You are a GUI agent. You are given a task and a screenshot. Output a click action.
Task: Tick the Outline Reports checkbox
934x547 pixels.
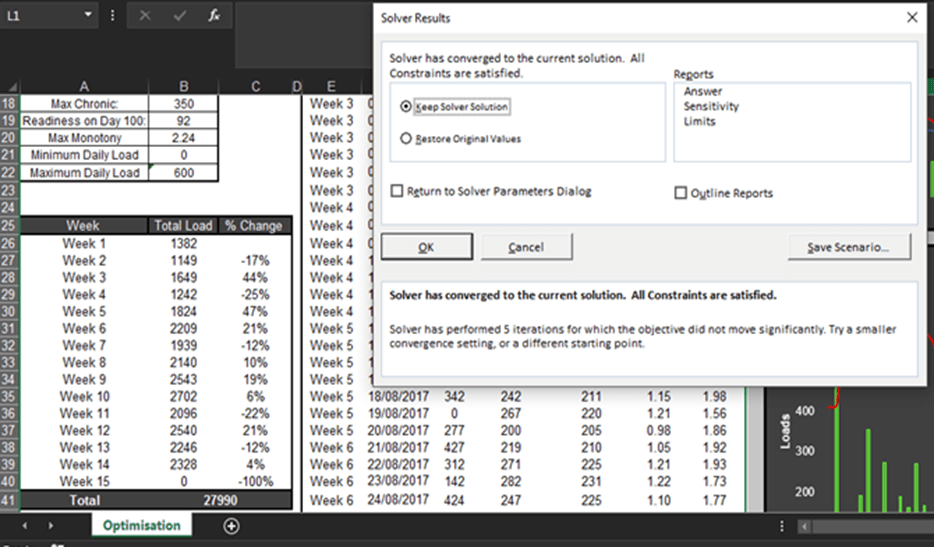point(681,193)
